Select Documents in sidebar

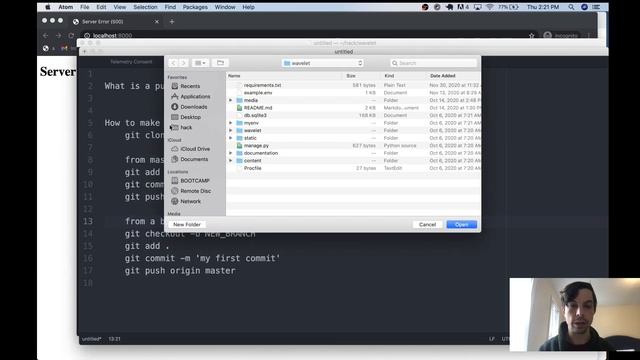click(x=194, y=159)
